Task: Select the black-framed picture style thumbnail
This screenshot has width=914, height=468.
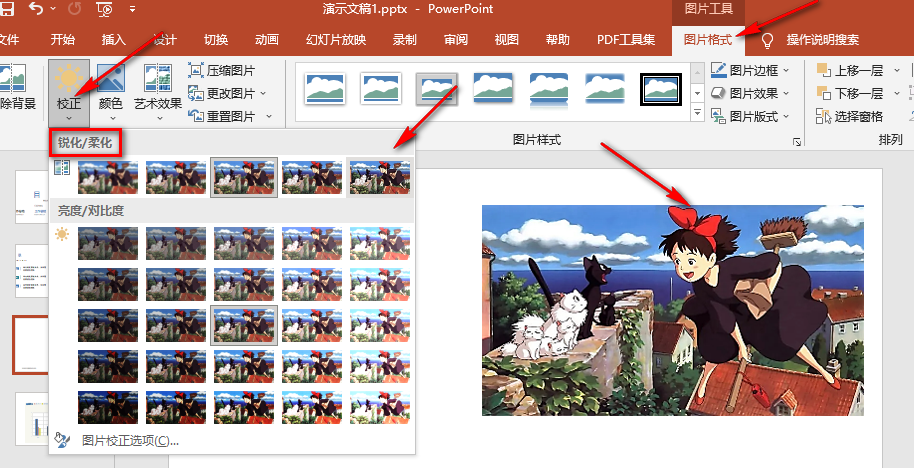Action: pyautogui.click(x=660, y=90)
